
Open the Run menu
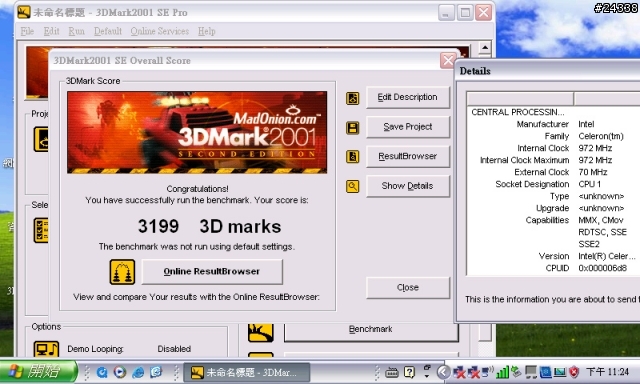76,31
